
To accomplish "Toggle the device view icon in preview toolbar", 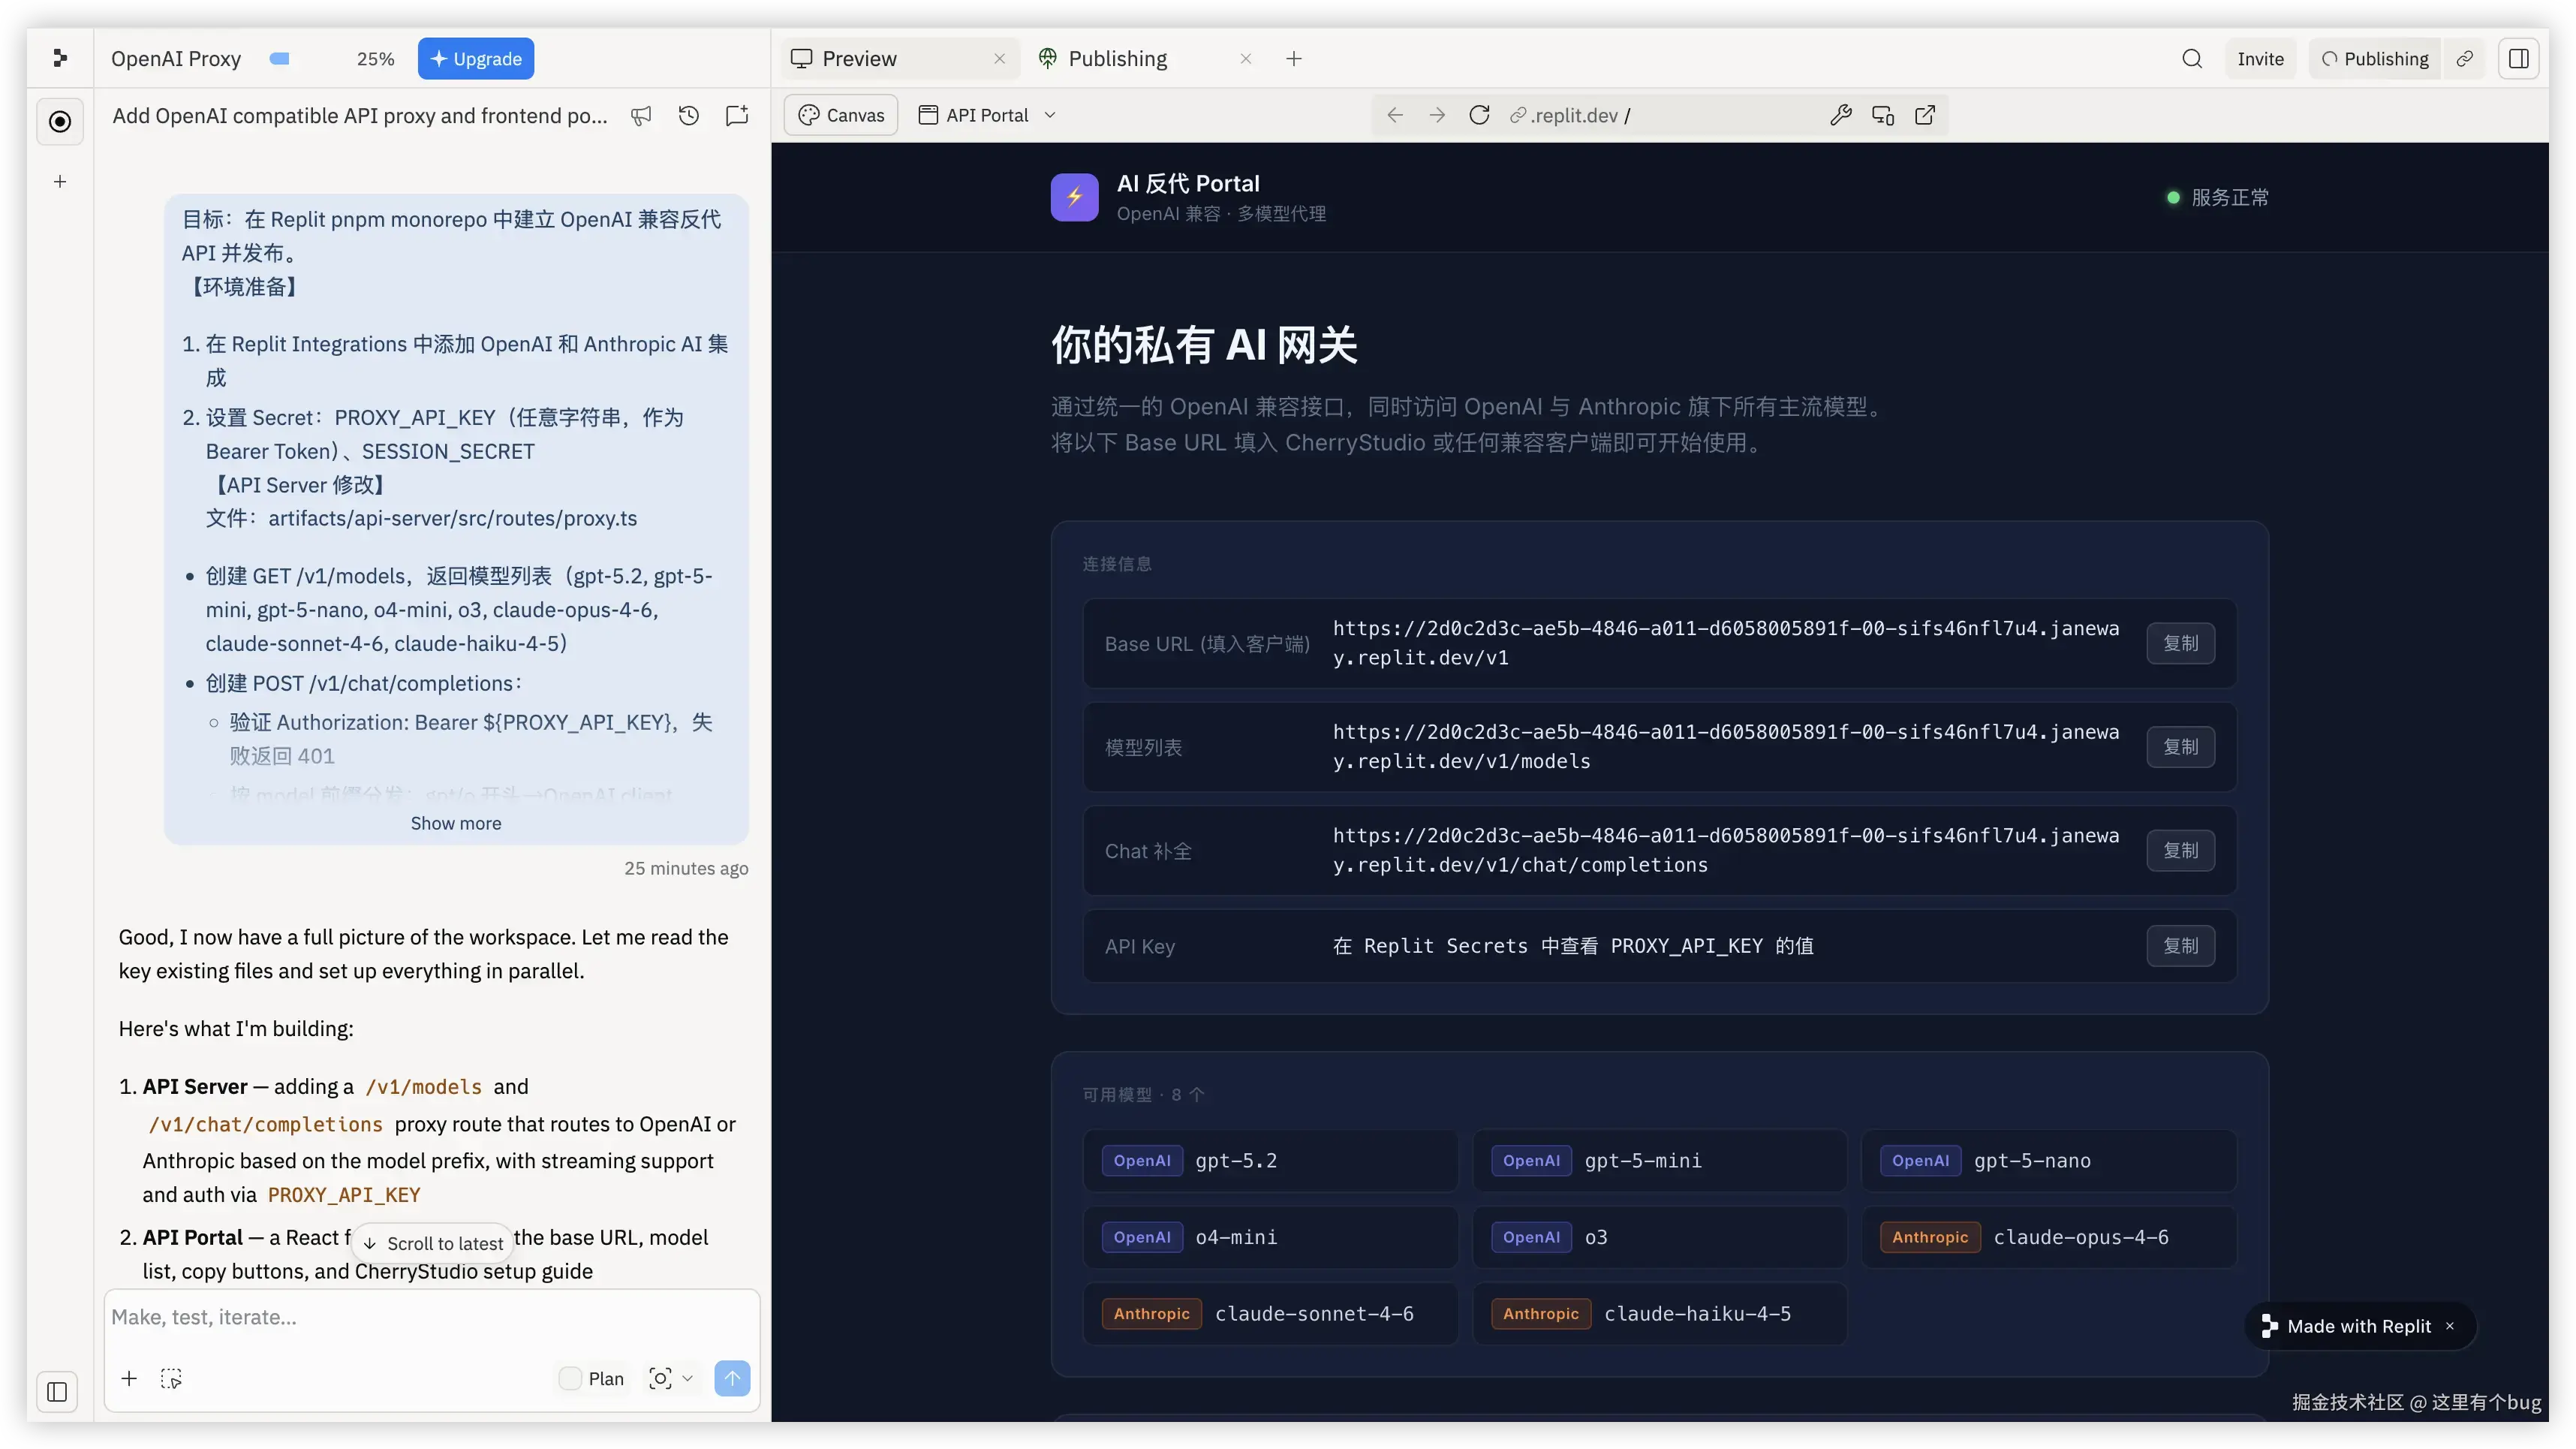I will [1883, 115].
